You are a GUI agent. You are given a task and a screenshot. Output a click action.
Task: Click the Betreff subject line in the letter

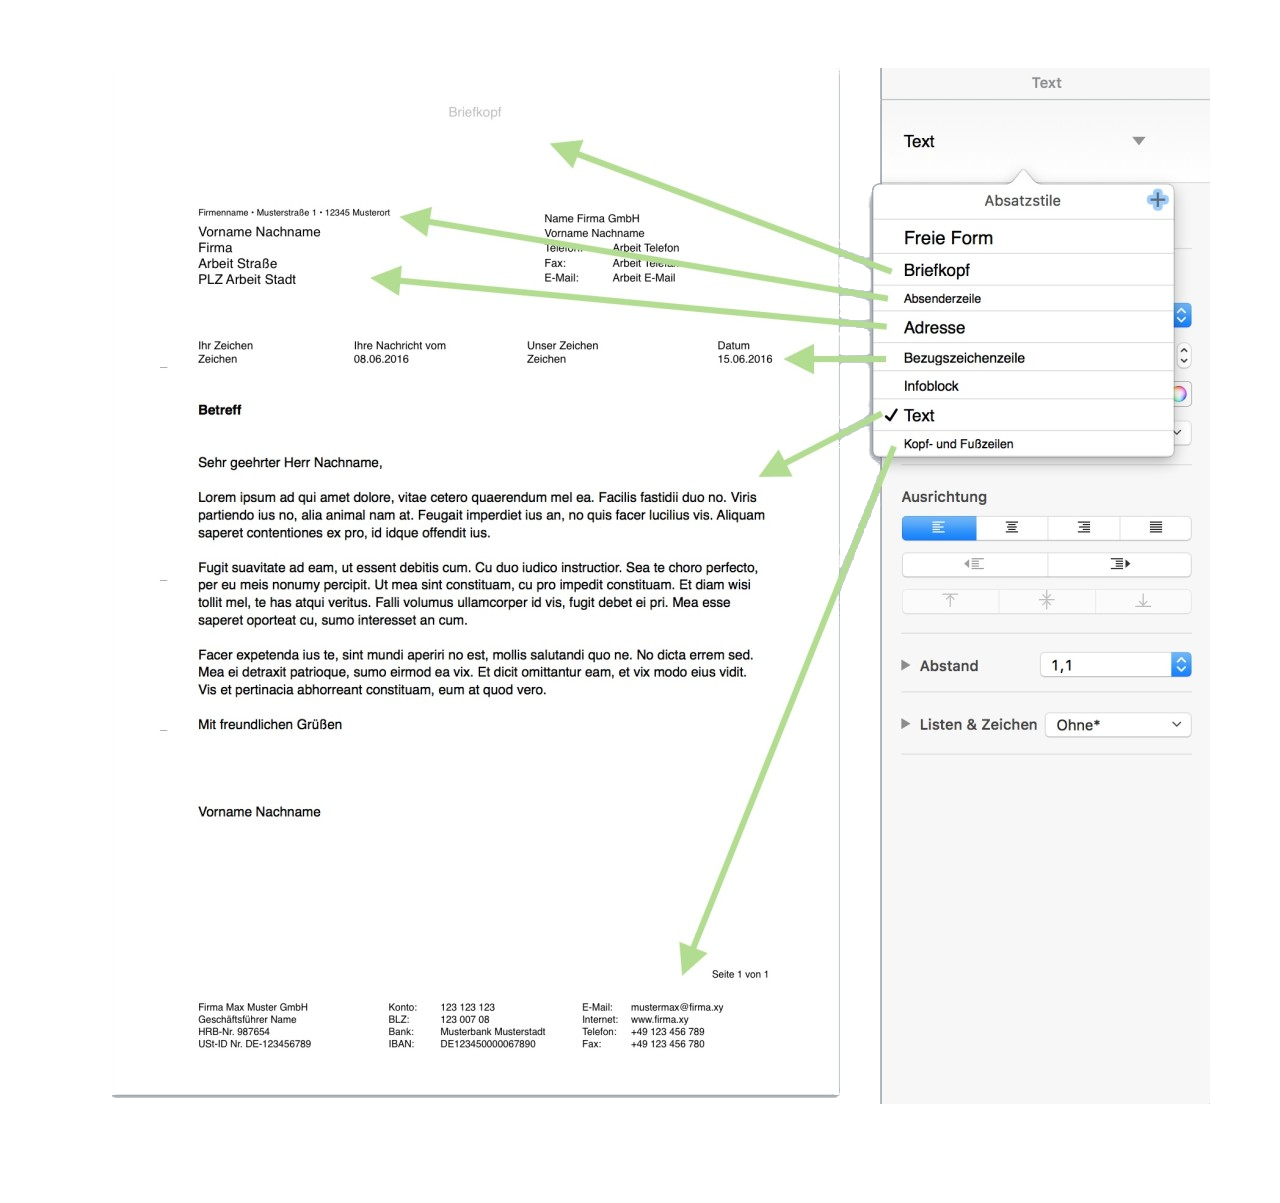click(x=220, y=410)
